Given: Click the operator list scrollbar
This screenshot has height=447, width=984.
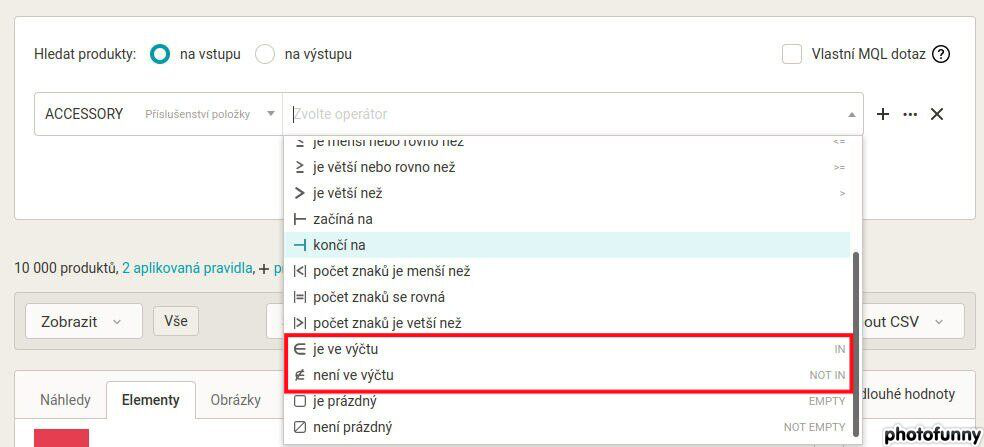Looking at the screenshot, I should point(855,344).
